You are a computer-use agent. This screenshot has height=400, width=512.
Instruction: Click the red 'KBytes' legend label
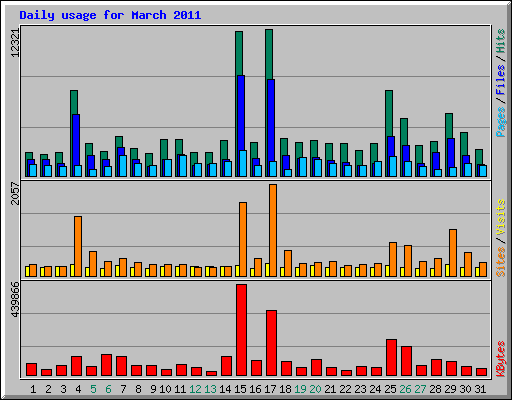[500, 359]
